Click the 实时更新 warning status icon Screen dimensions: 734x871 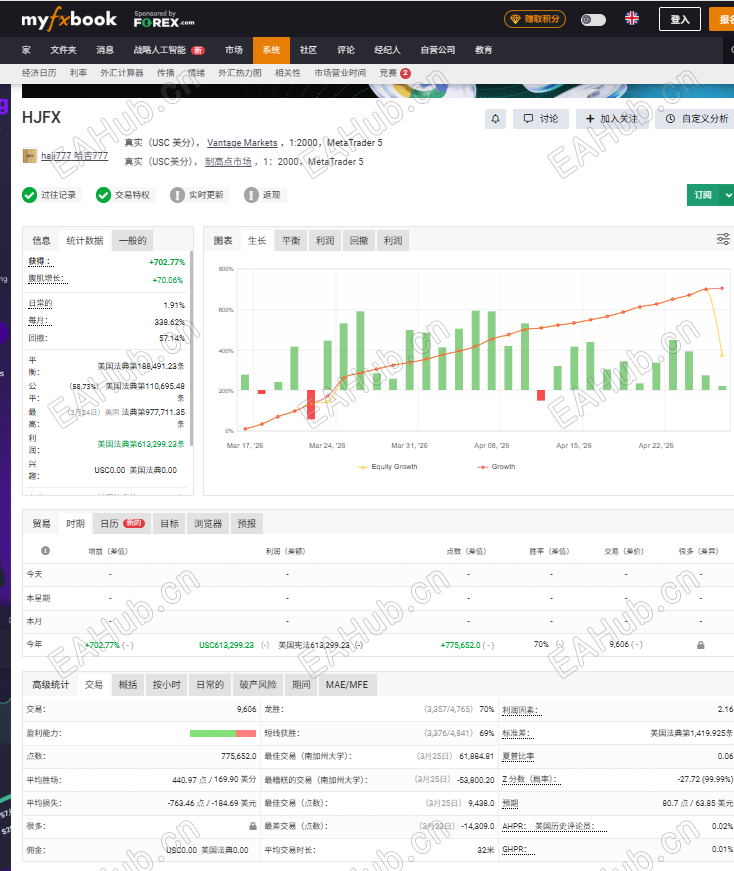pyautogui.click(x=177, y=195)
